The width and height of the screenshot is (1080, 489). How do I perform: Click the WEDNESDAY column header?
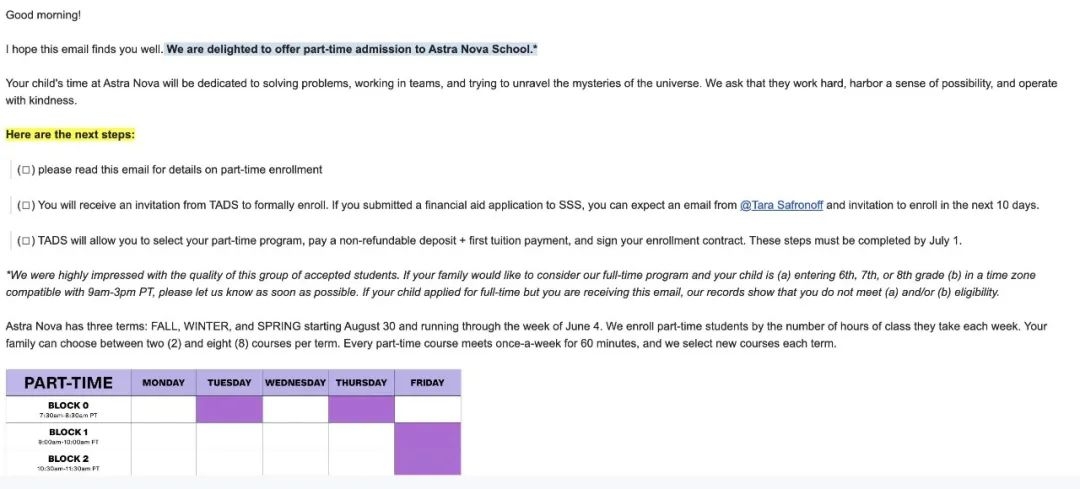[x=295, y=383]
